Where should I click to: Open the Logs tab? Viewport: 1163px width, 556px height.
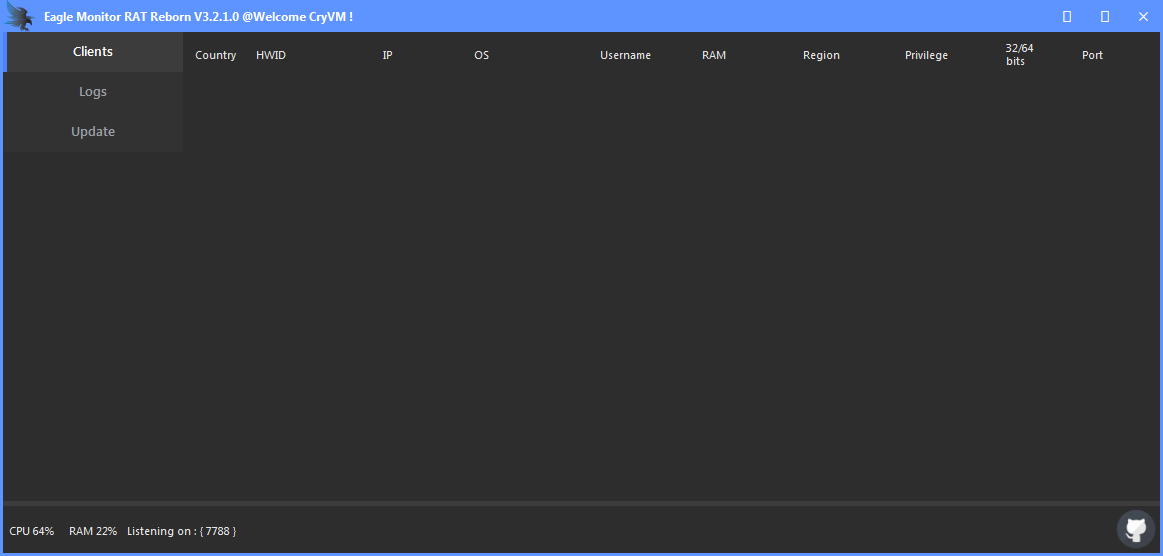click(x=93, y=92)
